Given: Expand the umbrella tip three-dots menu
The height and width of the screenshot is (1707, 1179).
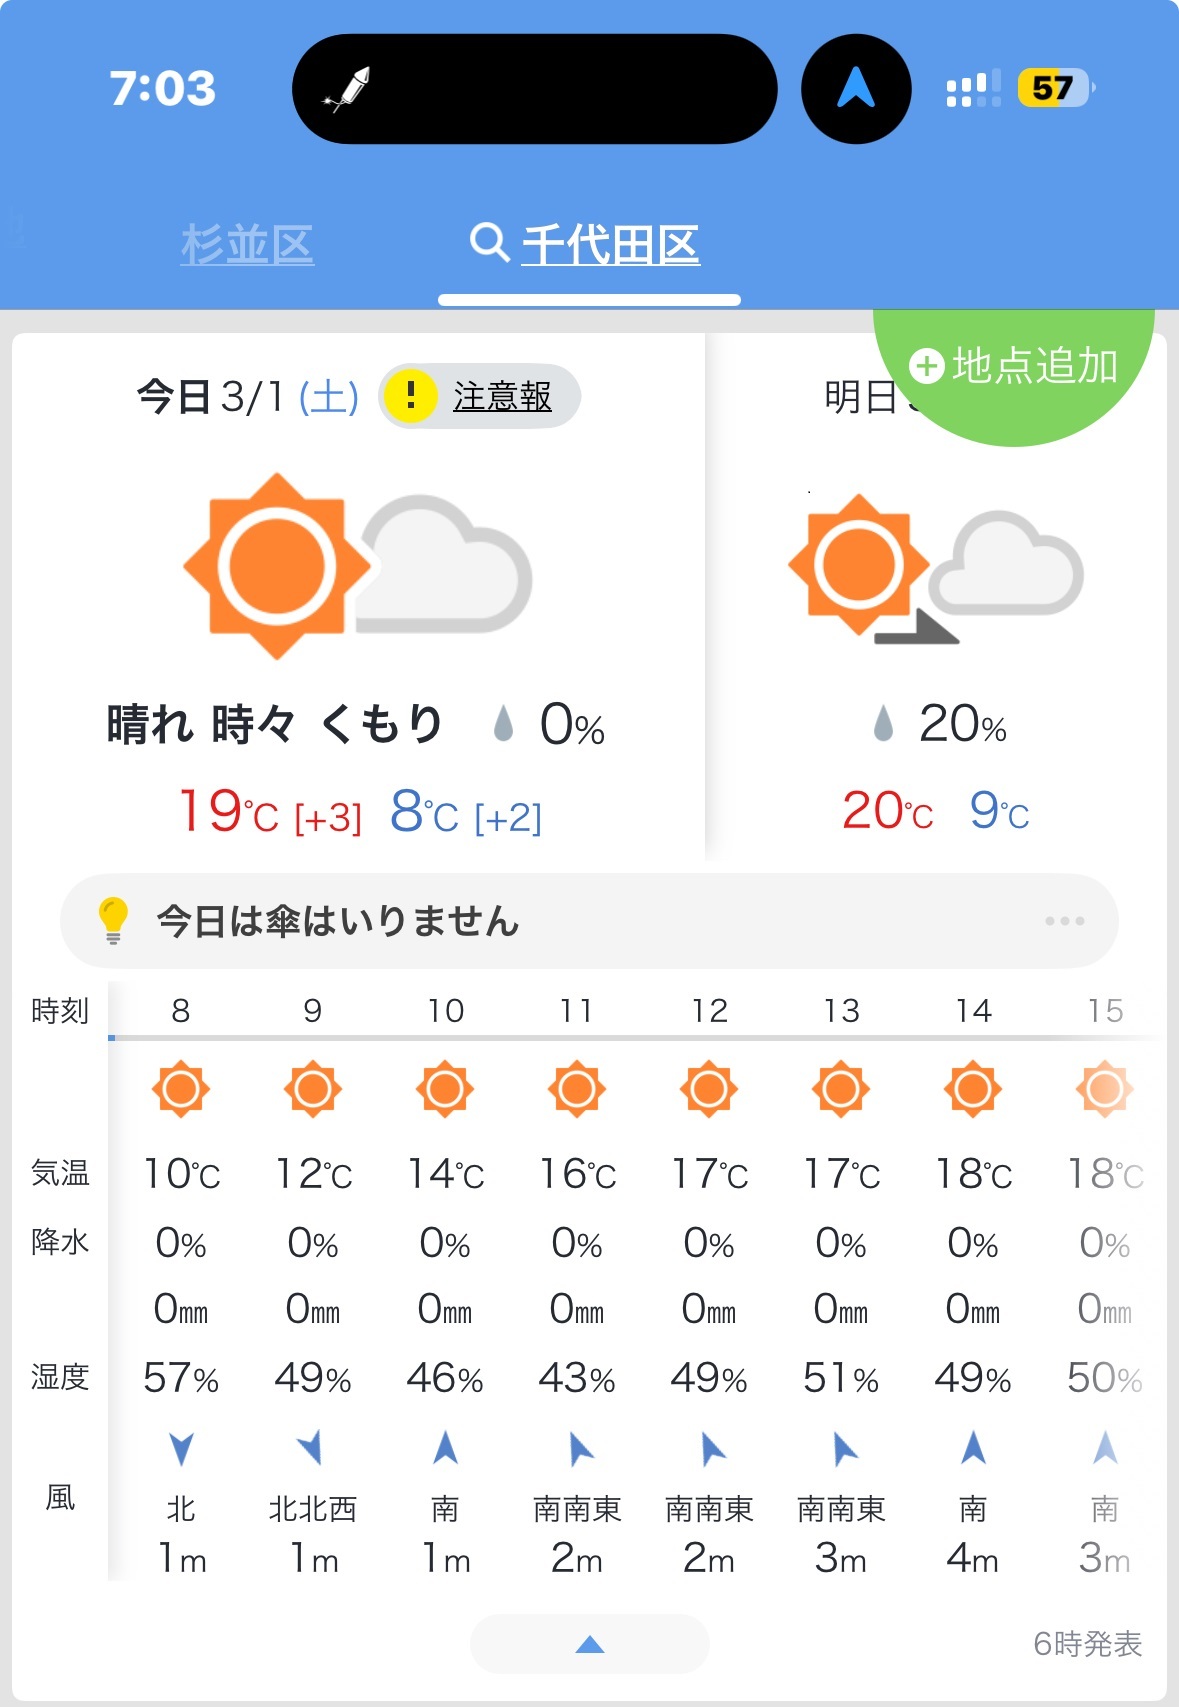Looking at the screenshot, I should tap(1064, 920).
